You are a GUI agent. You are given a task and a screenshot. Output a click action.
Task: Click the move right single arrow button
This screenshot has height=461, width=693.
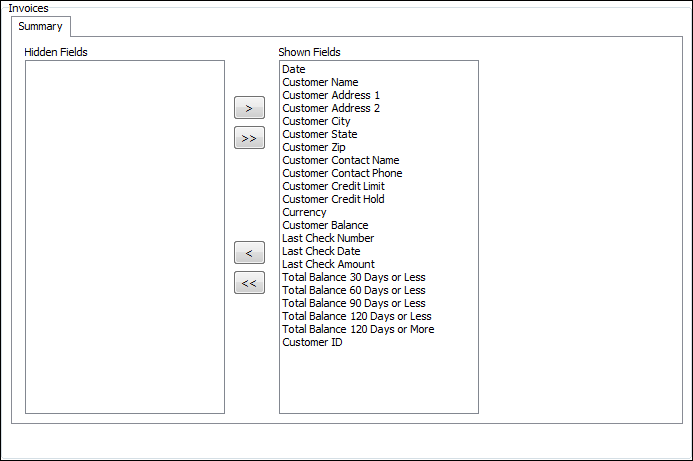tap(249, 107)
